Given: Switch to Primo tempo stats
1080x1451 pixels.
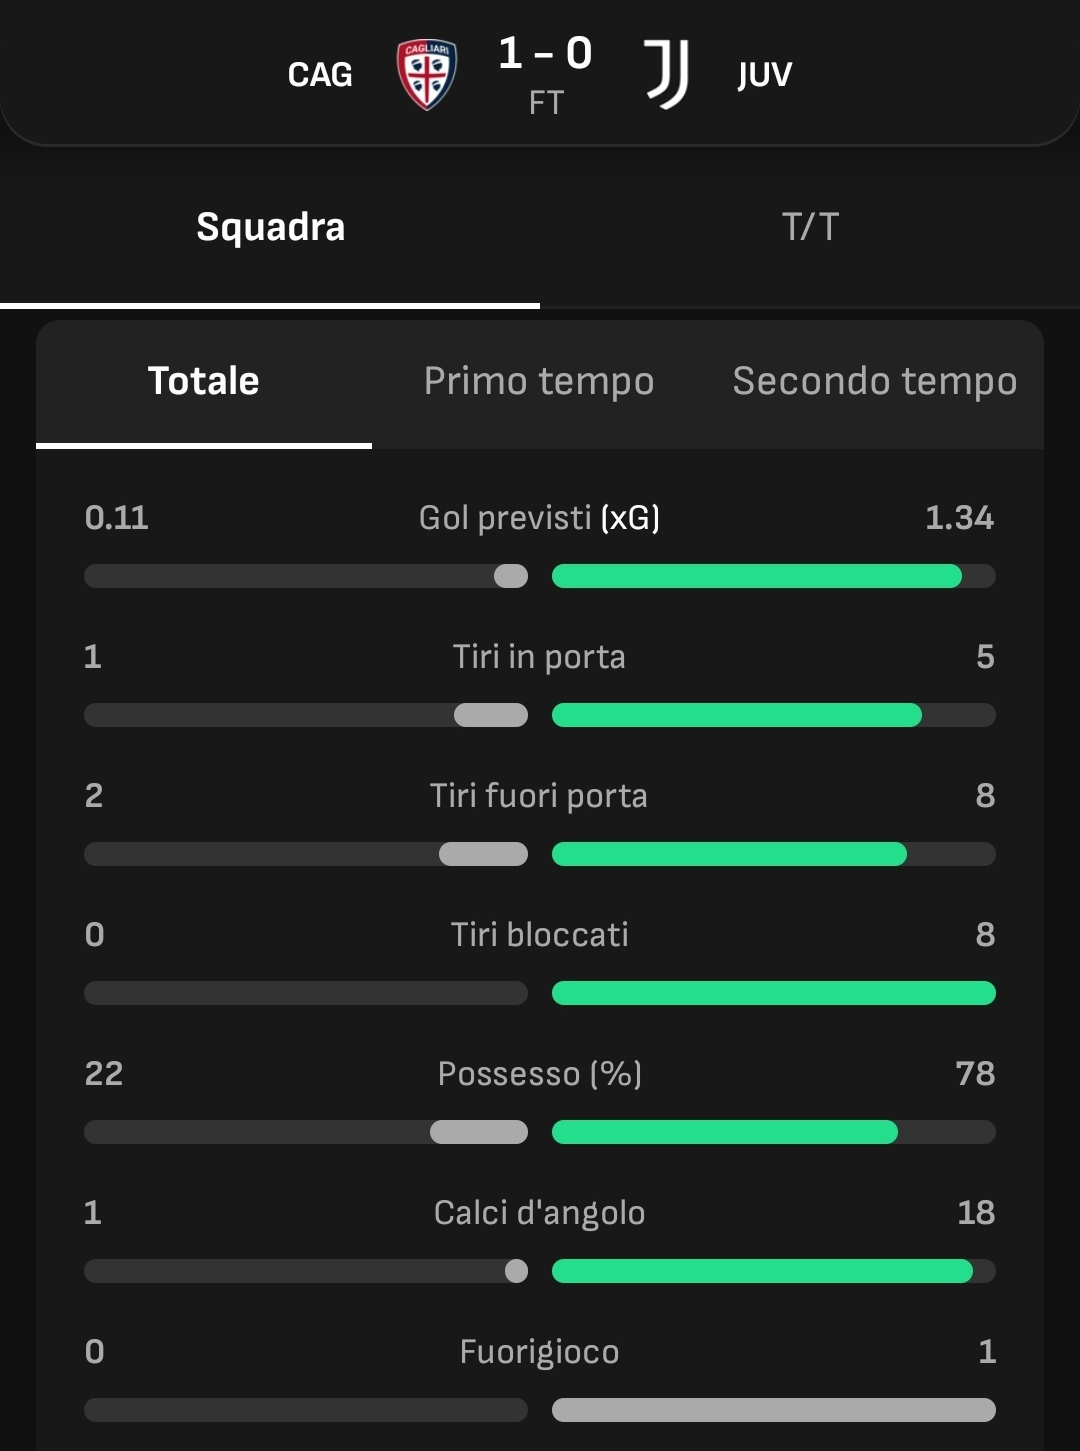Looking at the screenshot, I should [x=539, y=381].
